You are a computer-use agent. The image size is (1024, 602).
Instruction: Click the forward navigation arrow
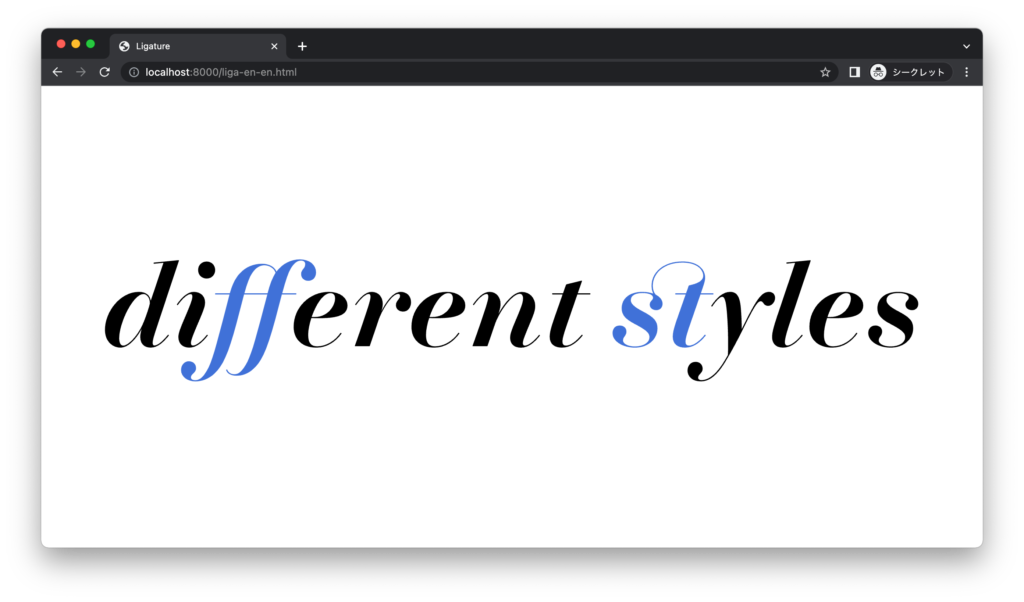81,72
